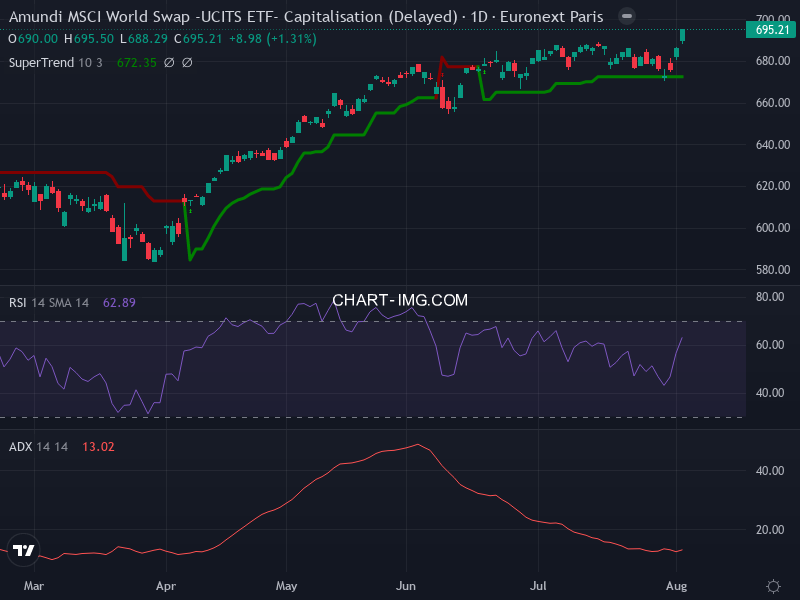Click the ADX 20.00 scale label

770,530
